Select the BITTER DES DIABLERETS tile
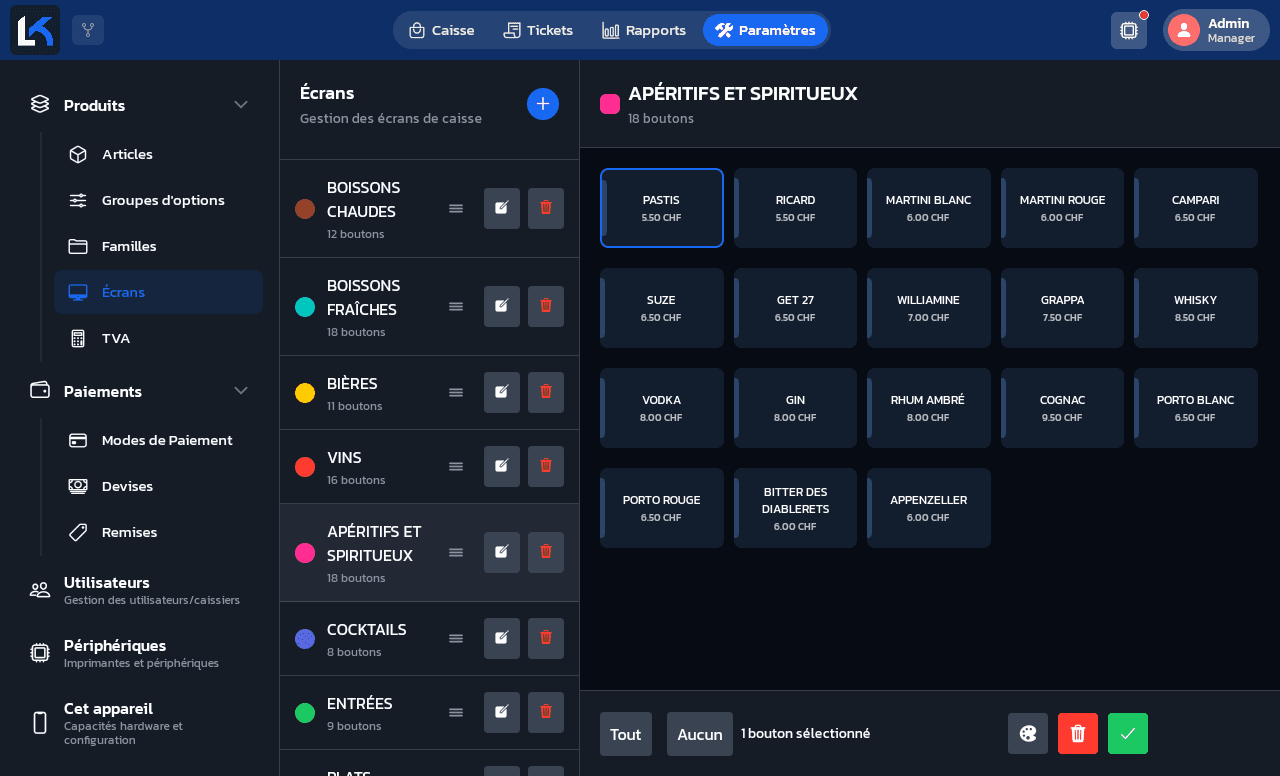This screenshot has width=1280, height=776. (x=796, y=508)
